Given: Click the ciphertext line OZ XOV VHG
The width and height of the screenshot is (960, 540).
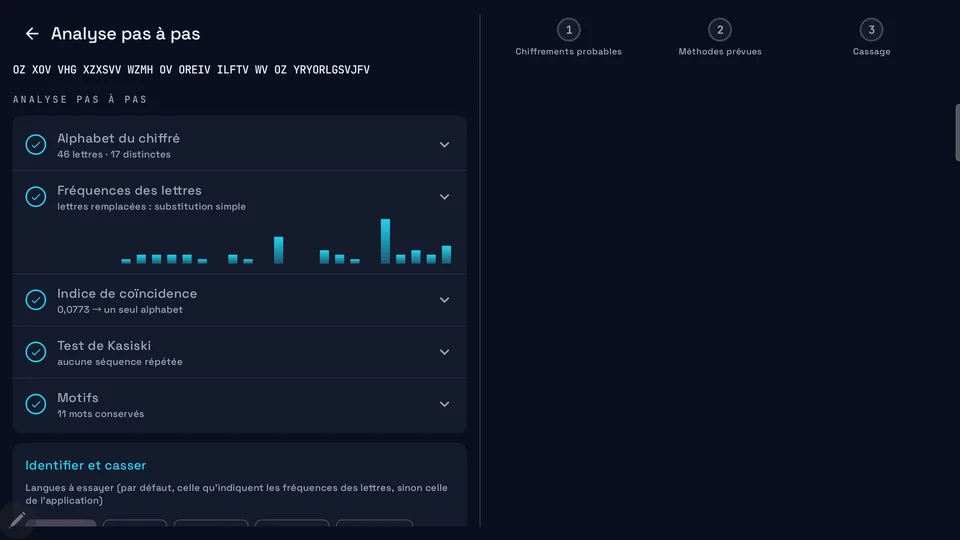Looking at the screenshot, I should pos(191,70).
